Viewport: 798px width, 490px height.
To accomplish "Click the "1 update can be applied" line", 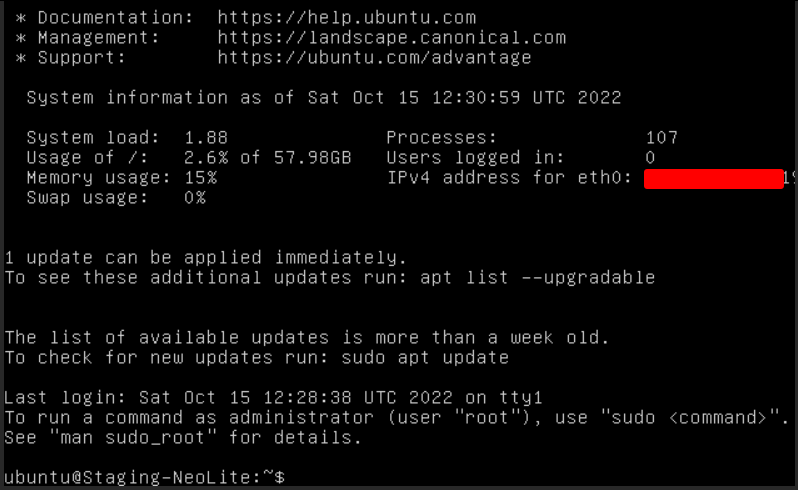I will pos(205,257).
